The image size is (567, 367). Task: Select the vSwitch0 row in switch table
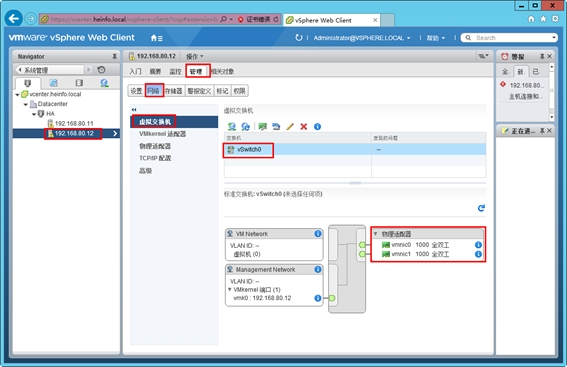(x=355, y=149)
